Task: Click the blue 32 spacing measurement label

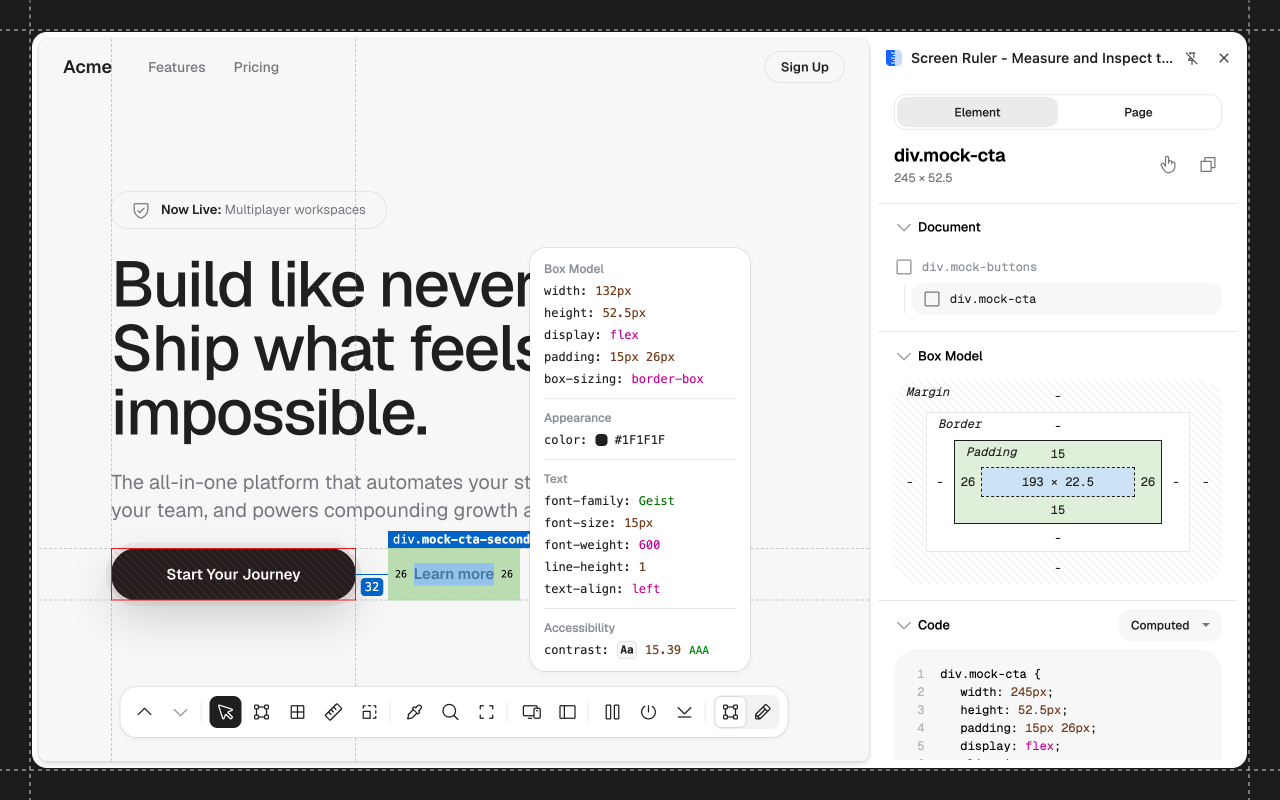Action: 372,587
